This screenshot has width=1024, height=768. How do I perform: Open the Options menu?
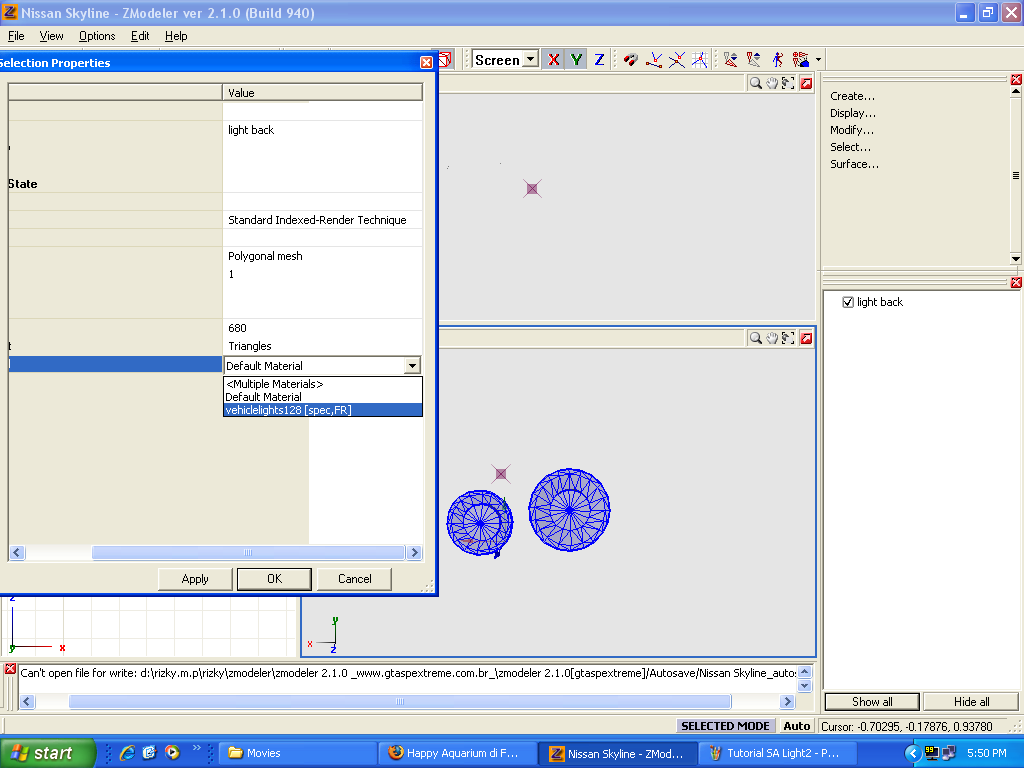click(97, 36)
